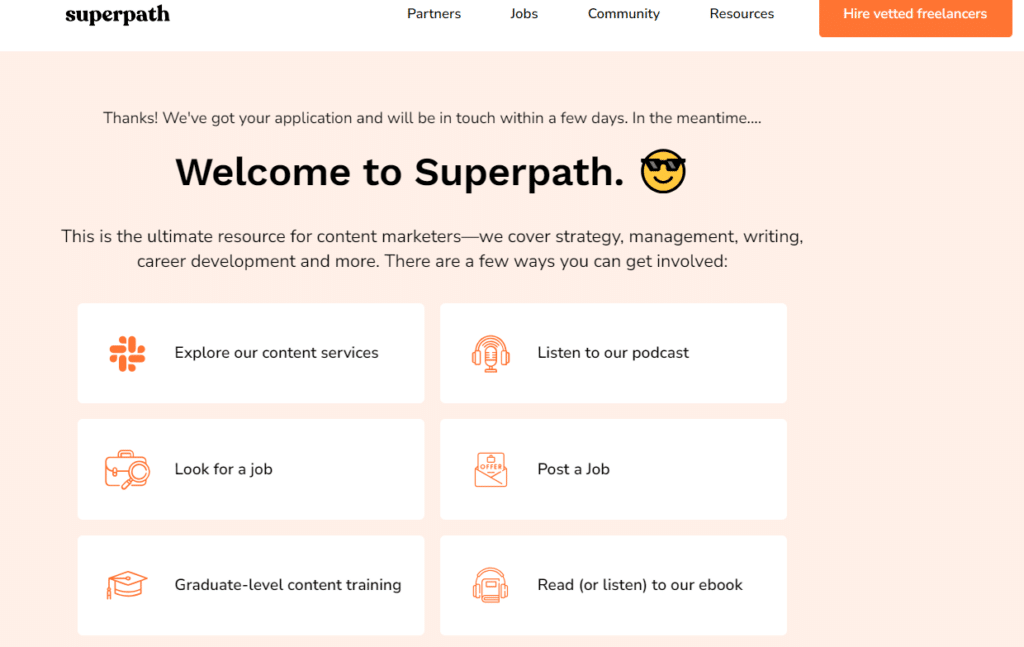This screenshot has height=647, width=1024.
Task: Open Read (or listen) to our ebook
Action: coord(640,584)
